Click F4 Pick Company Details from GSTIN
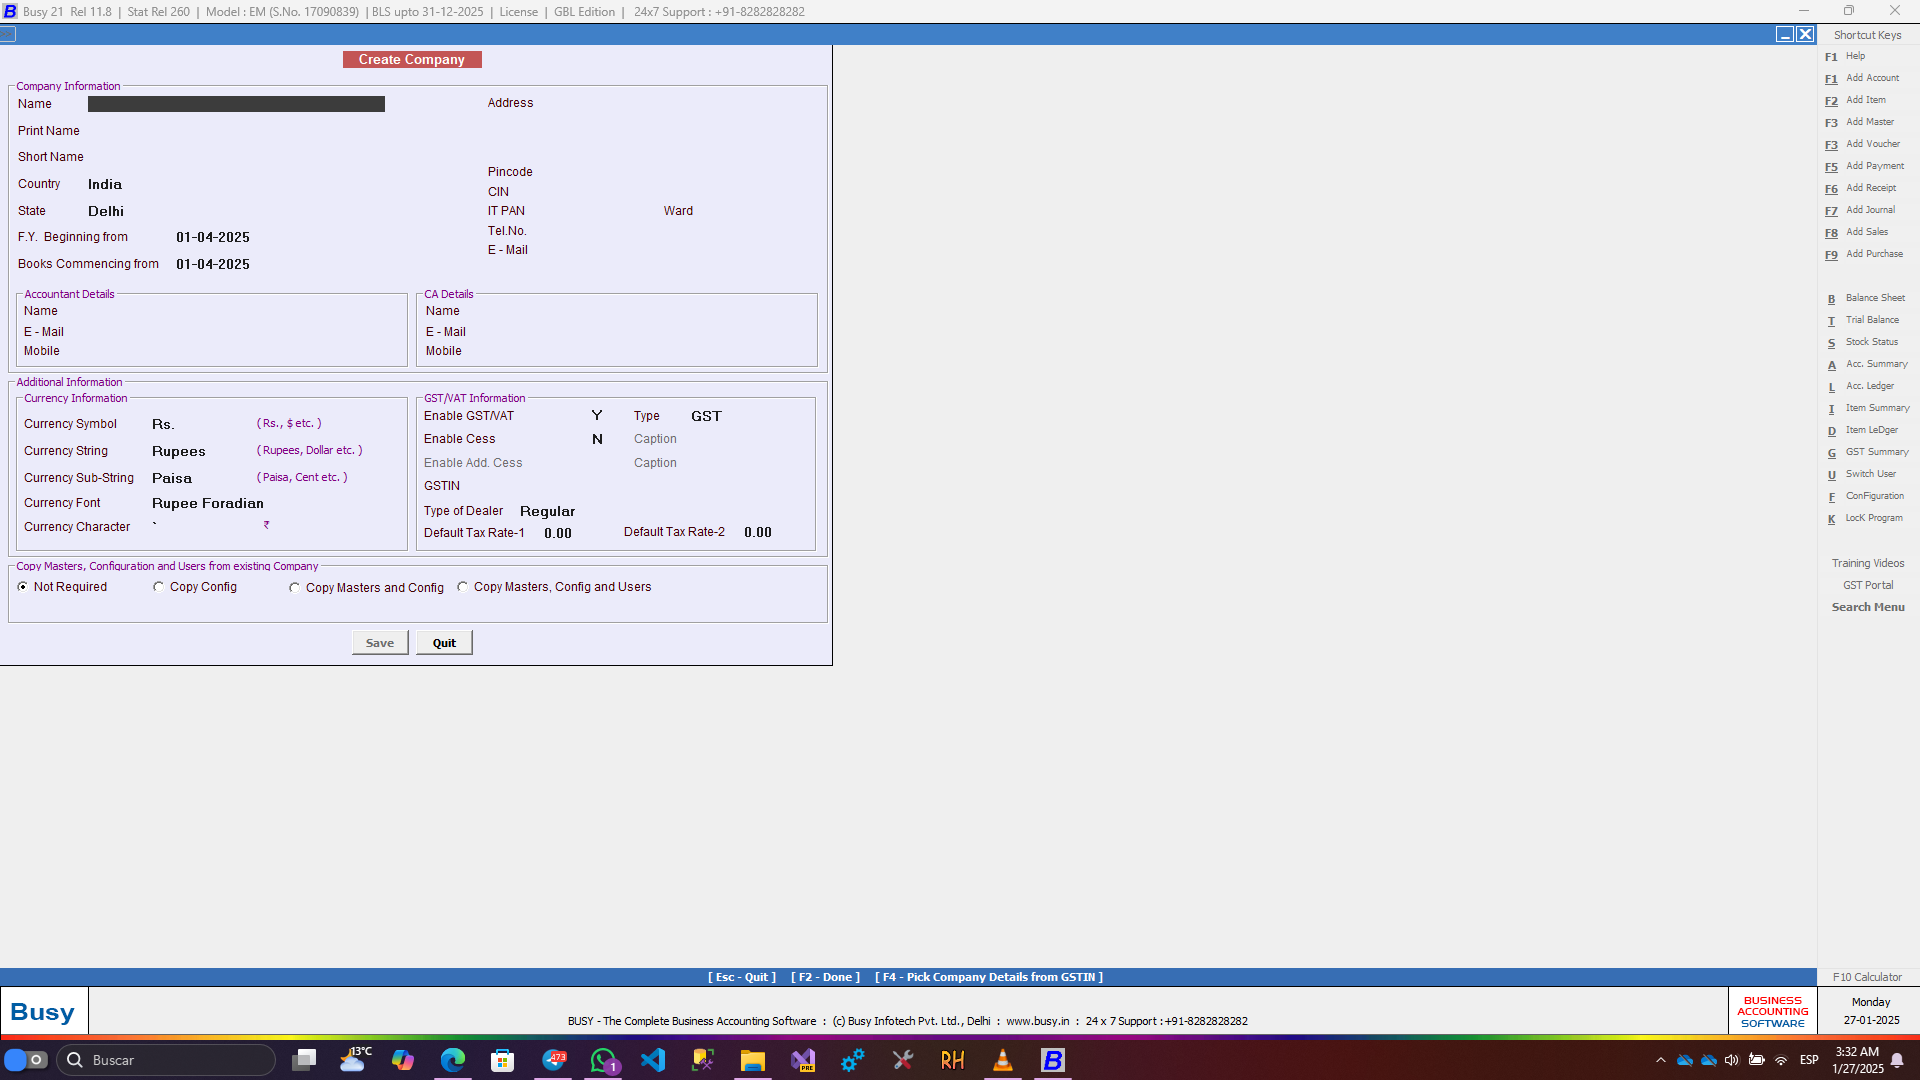Image resolution: width=1920 pixels, height=1080 pixels. pos(989,977)
